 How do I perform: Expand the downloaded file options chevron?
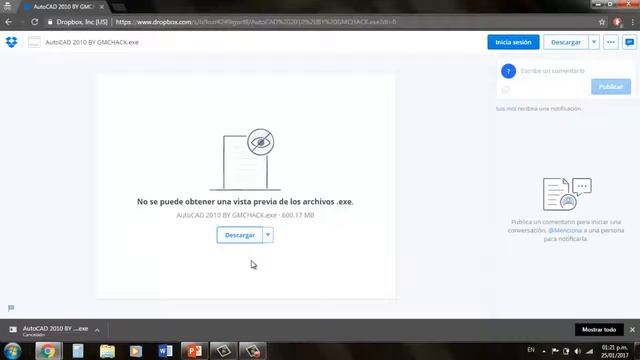97,330
